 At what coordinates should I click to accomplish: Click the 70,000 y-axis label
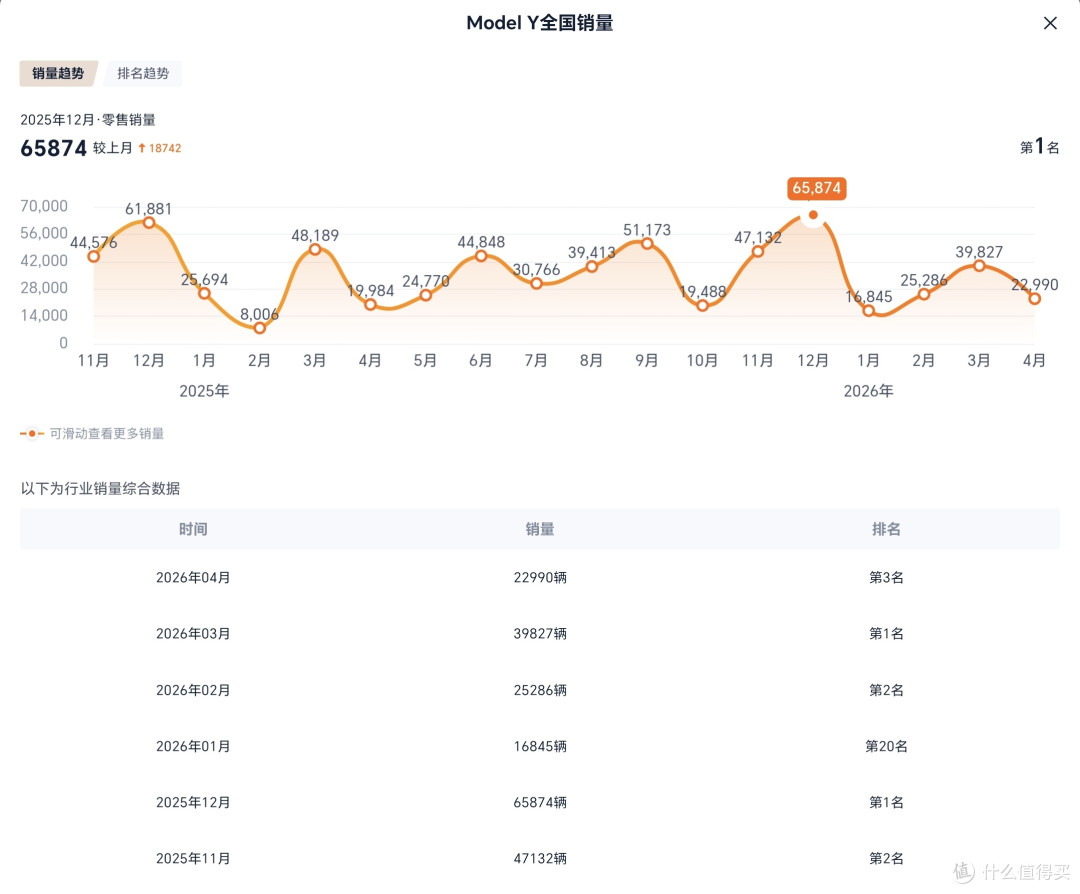(44, 206)
